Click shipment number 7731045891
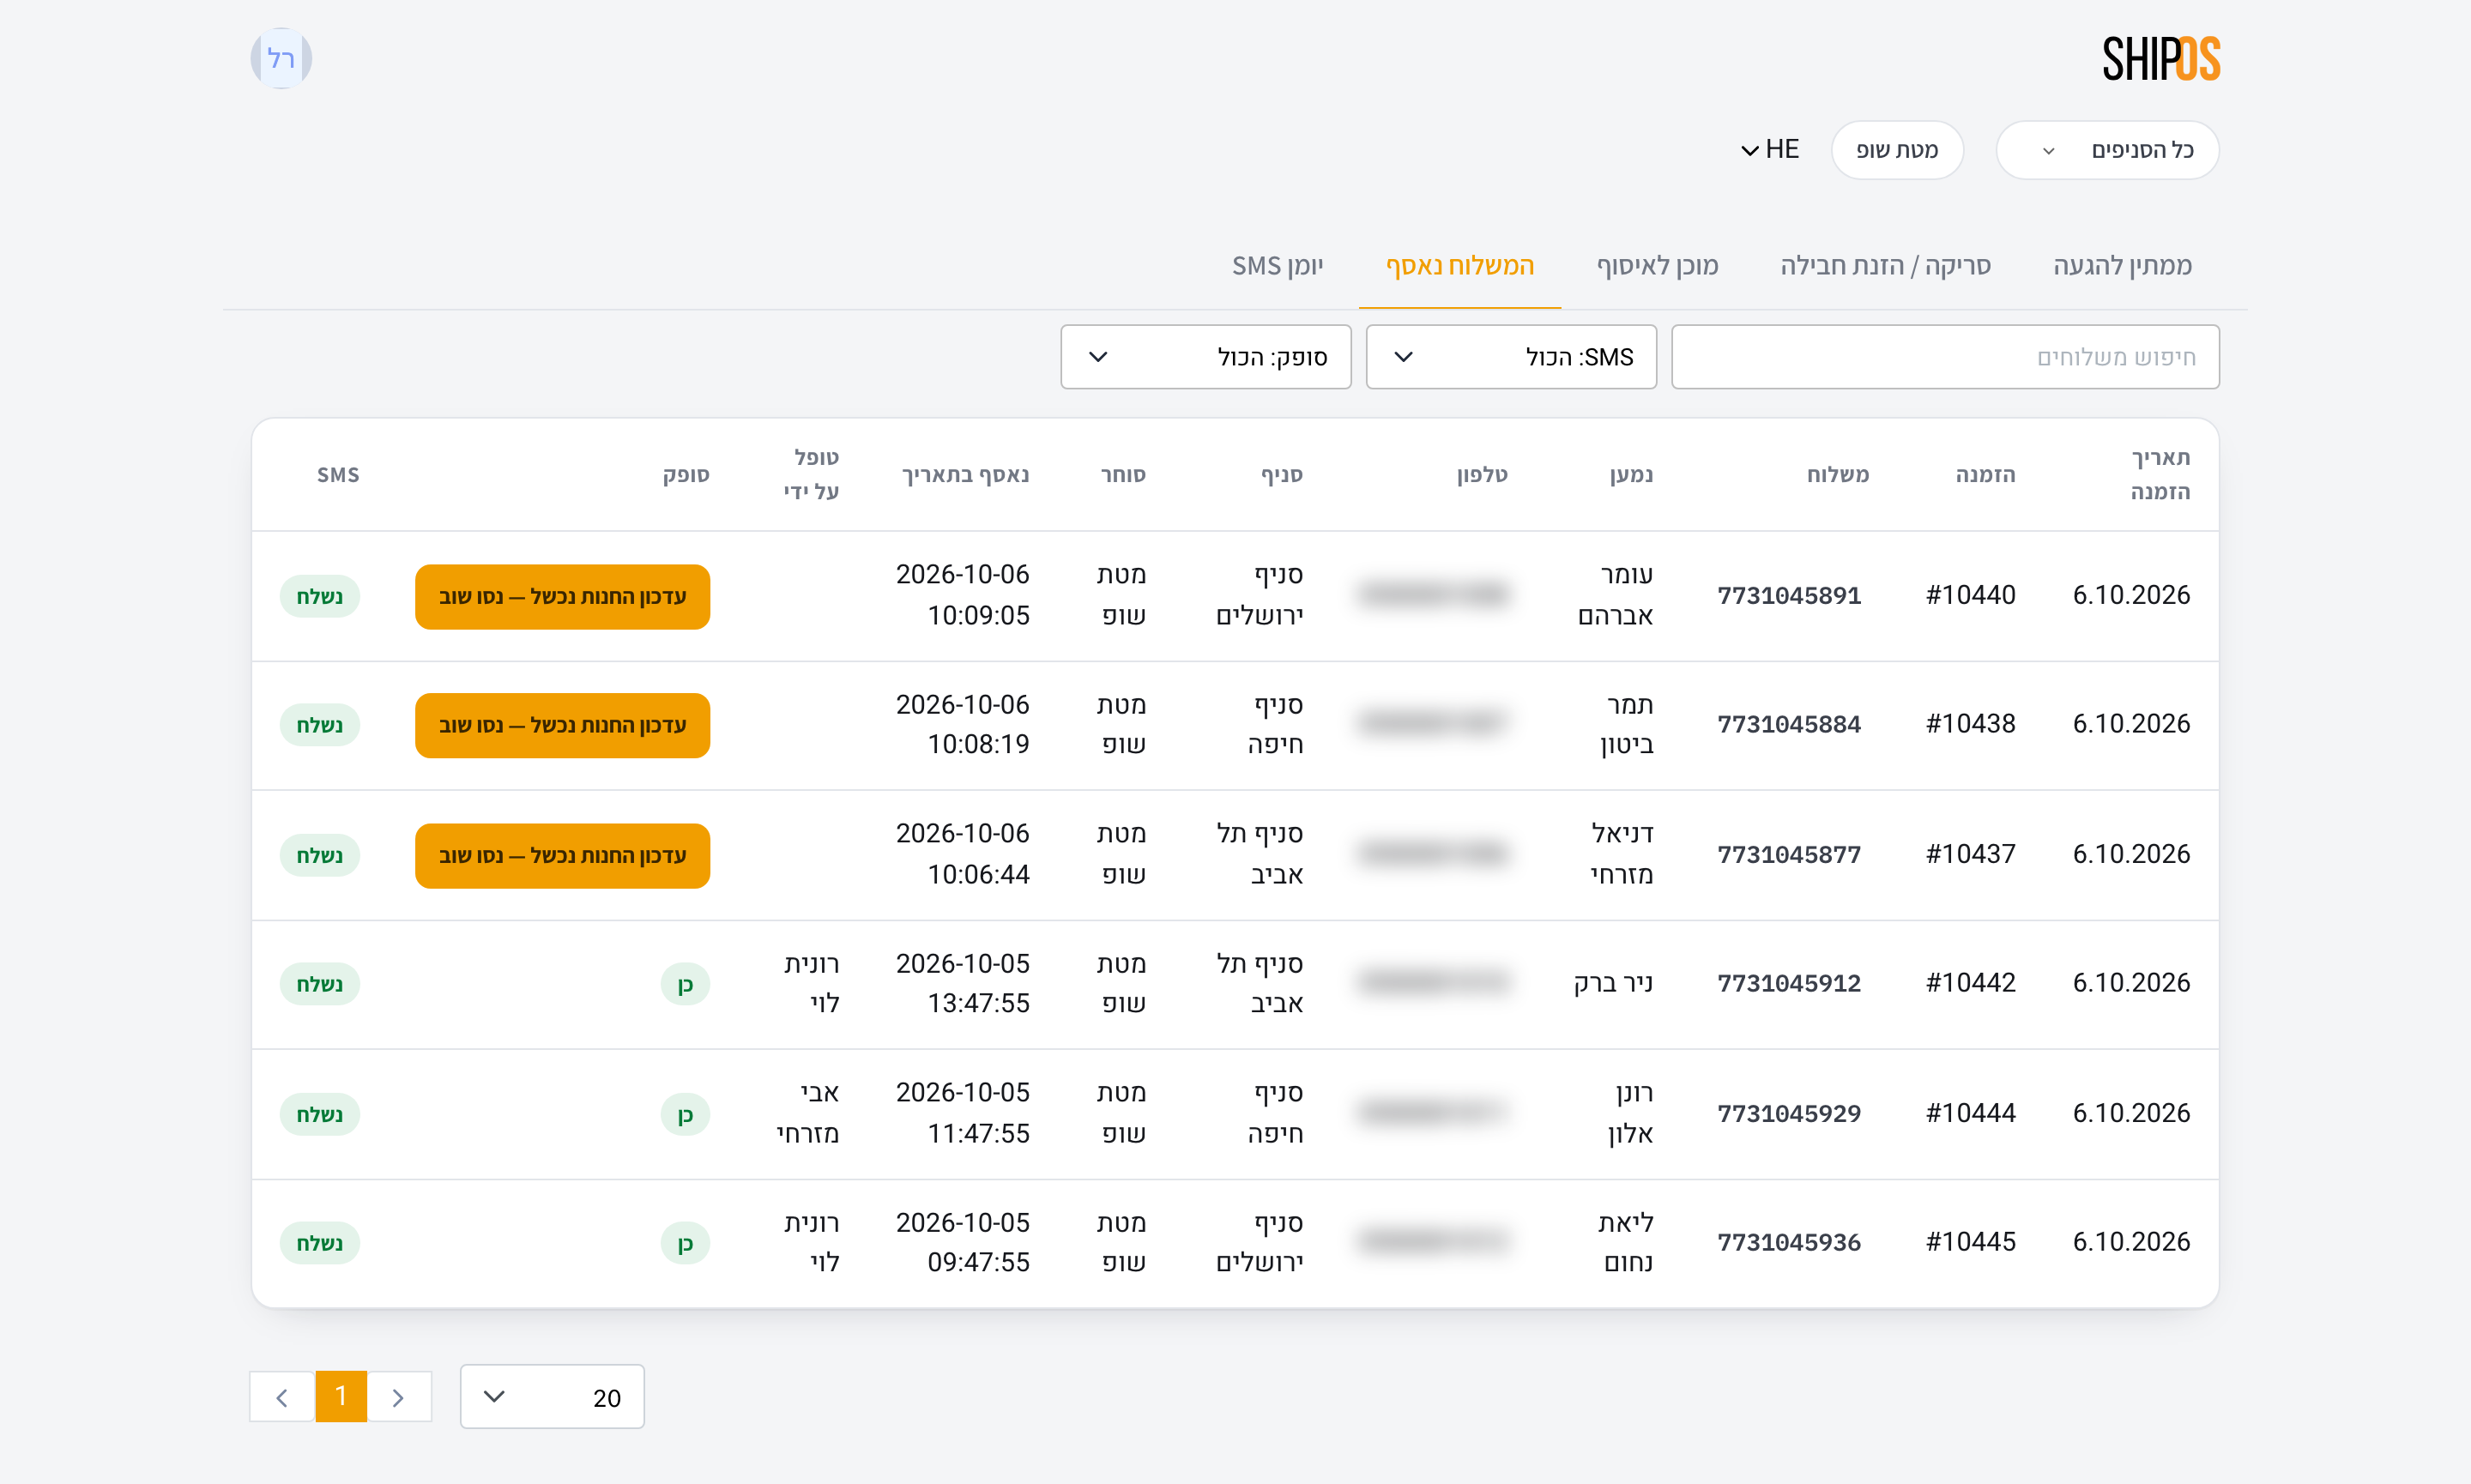Image resolution: width=2471 pixels, height=1484 pixels. [x=1789, y=595]
